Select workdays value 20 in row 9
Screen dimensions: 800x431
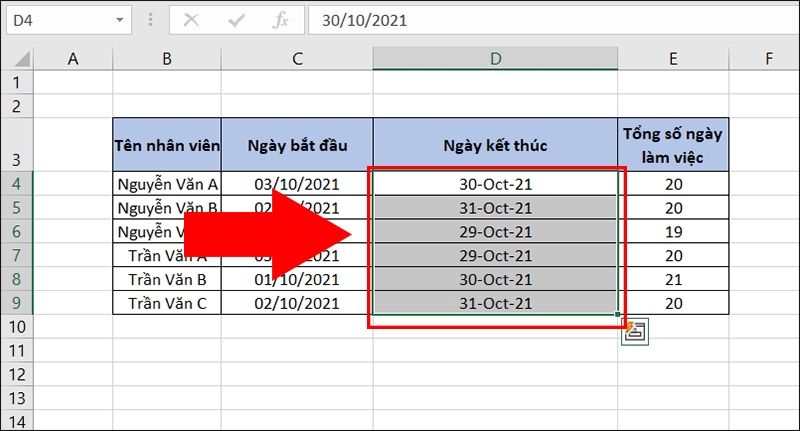pyautogui.click(x=673, y=303)
